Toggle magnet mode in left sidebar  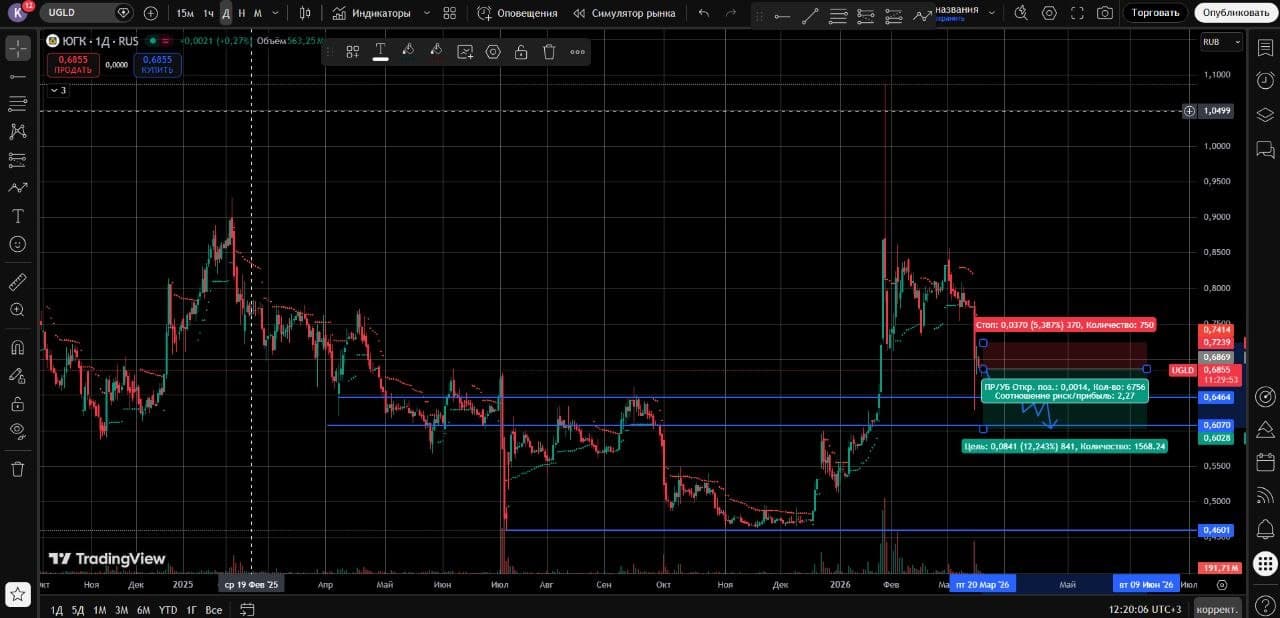tap(17, 348)
